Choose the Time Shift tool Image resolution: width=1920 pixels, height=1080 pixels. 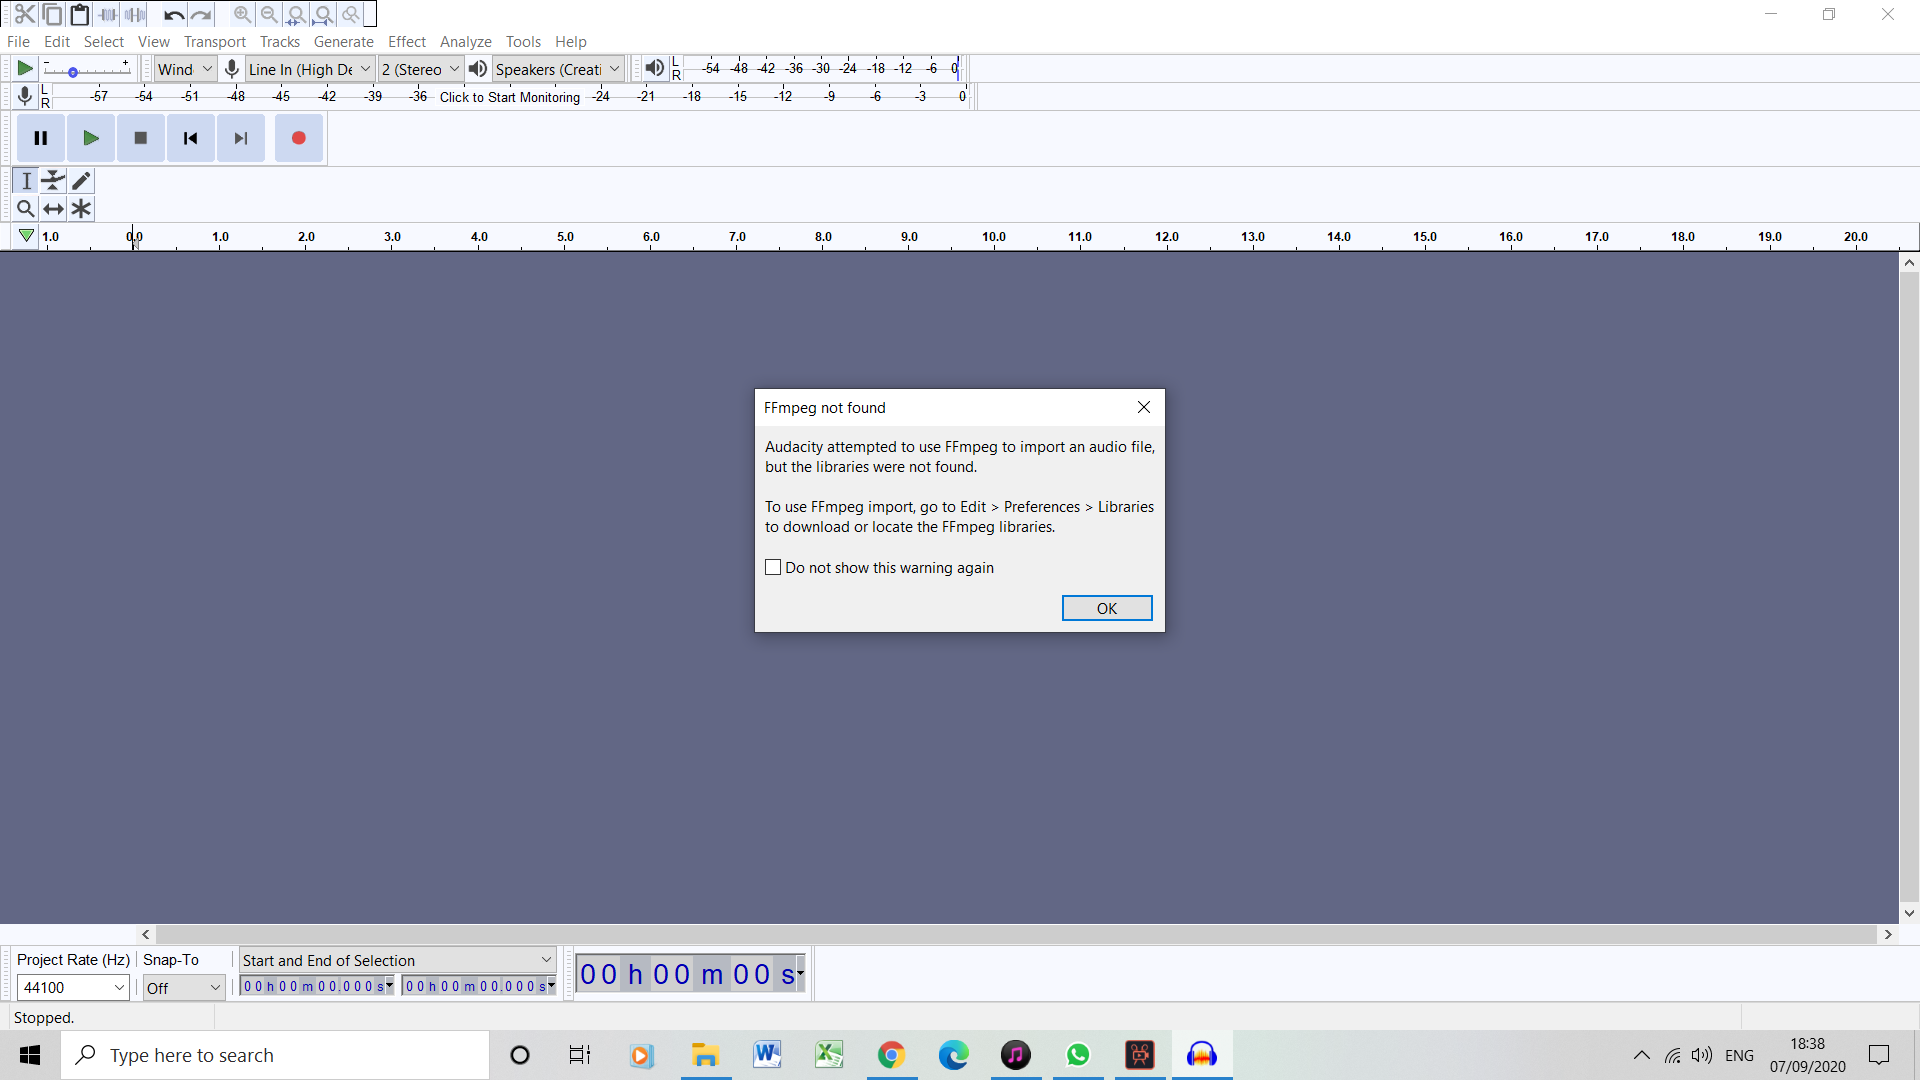(x=53, y=209)
